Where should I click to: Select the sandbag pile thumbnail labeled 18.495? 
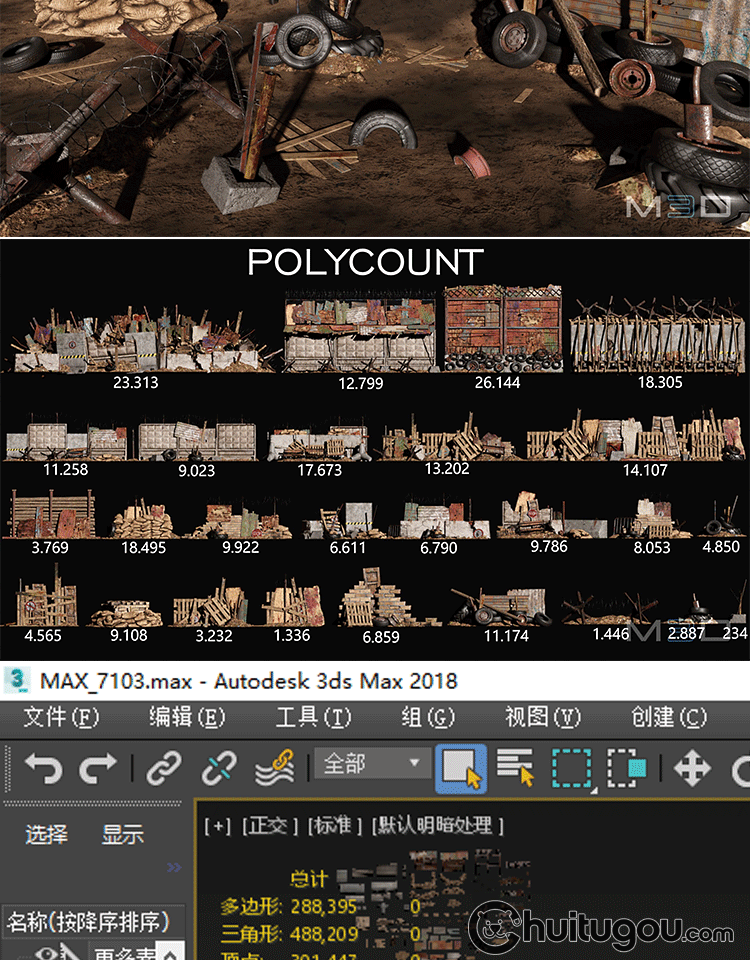143,519
